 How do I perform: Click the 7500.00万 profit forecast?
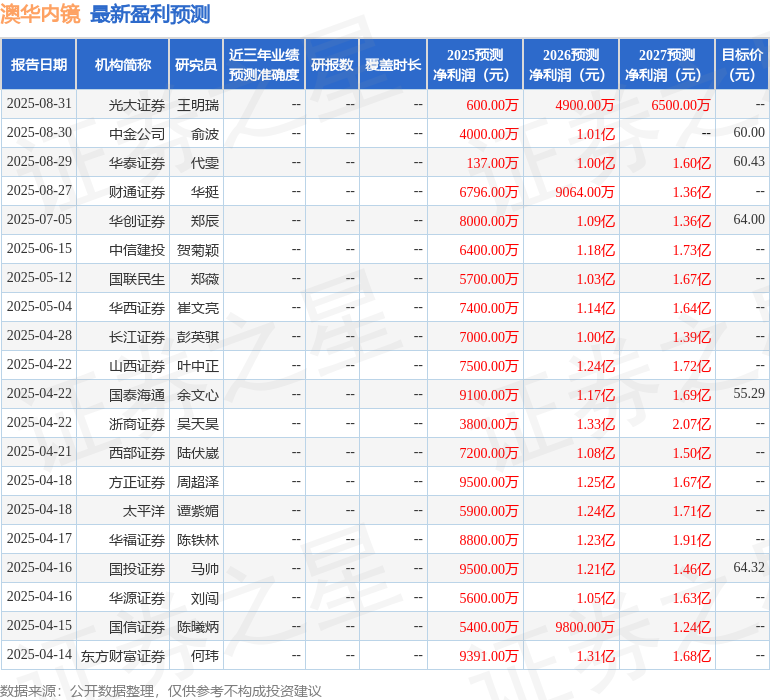pos(489,366)
